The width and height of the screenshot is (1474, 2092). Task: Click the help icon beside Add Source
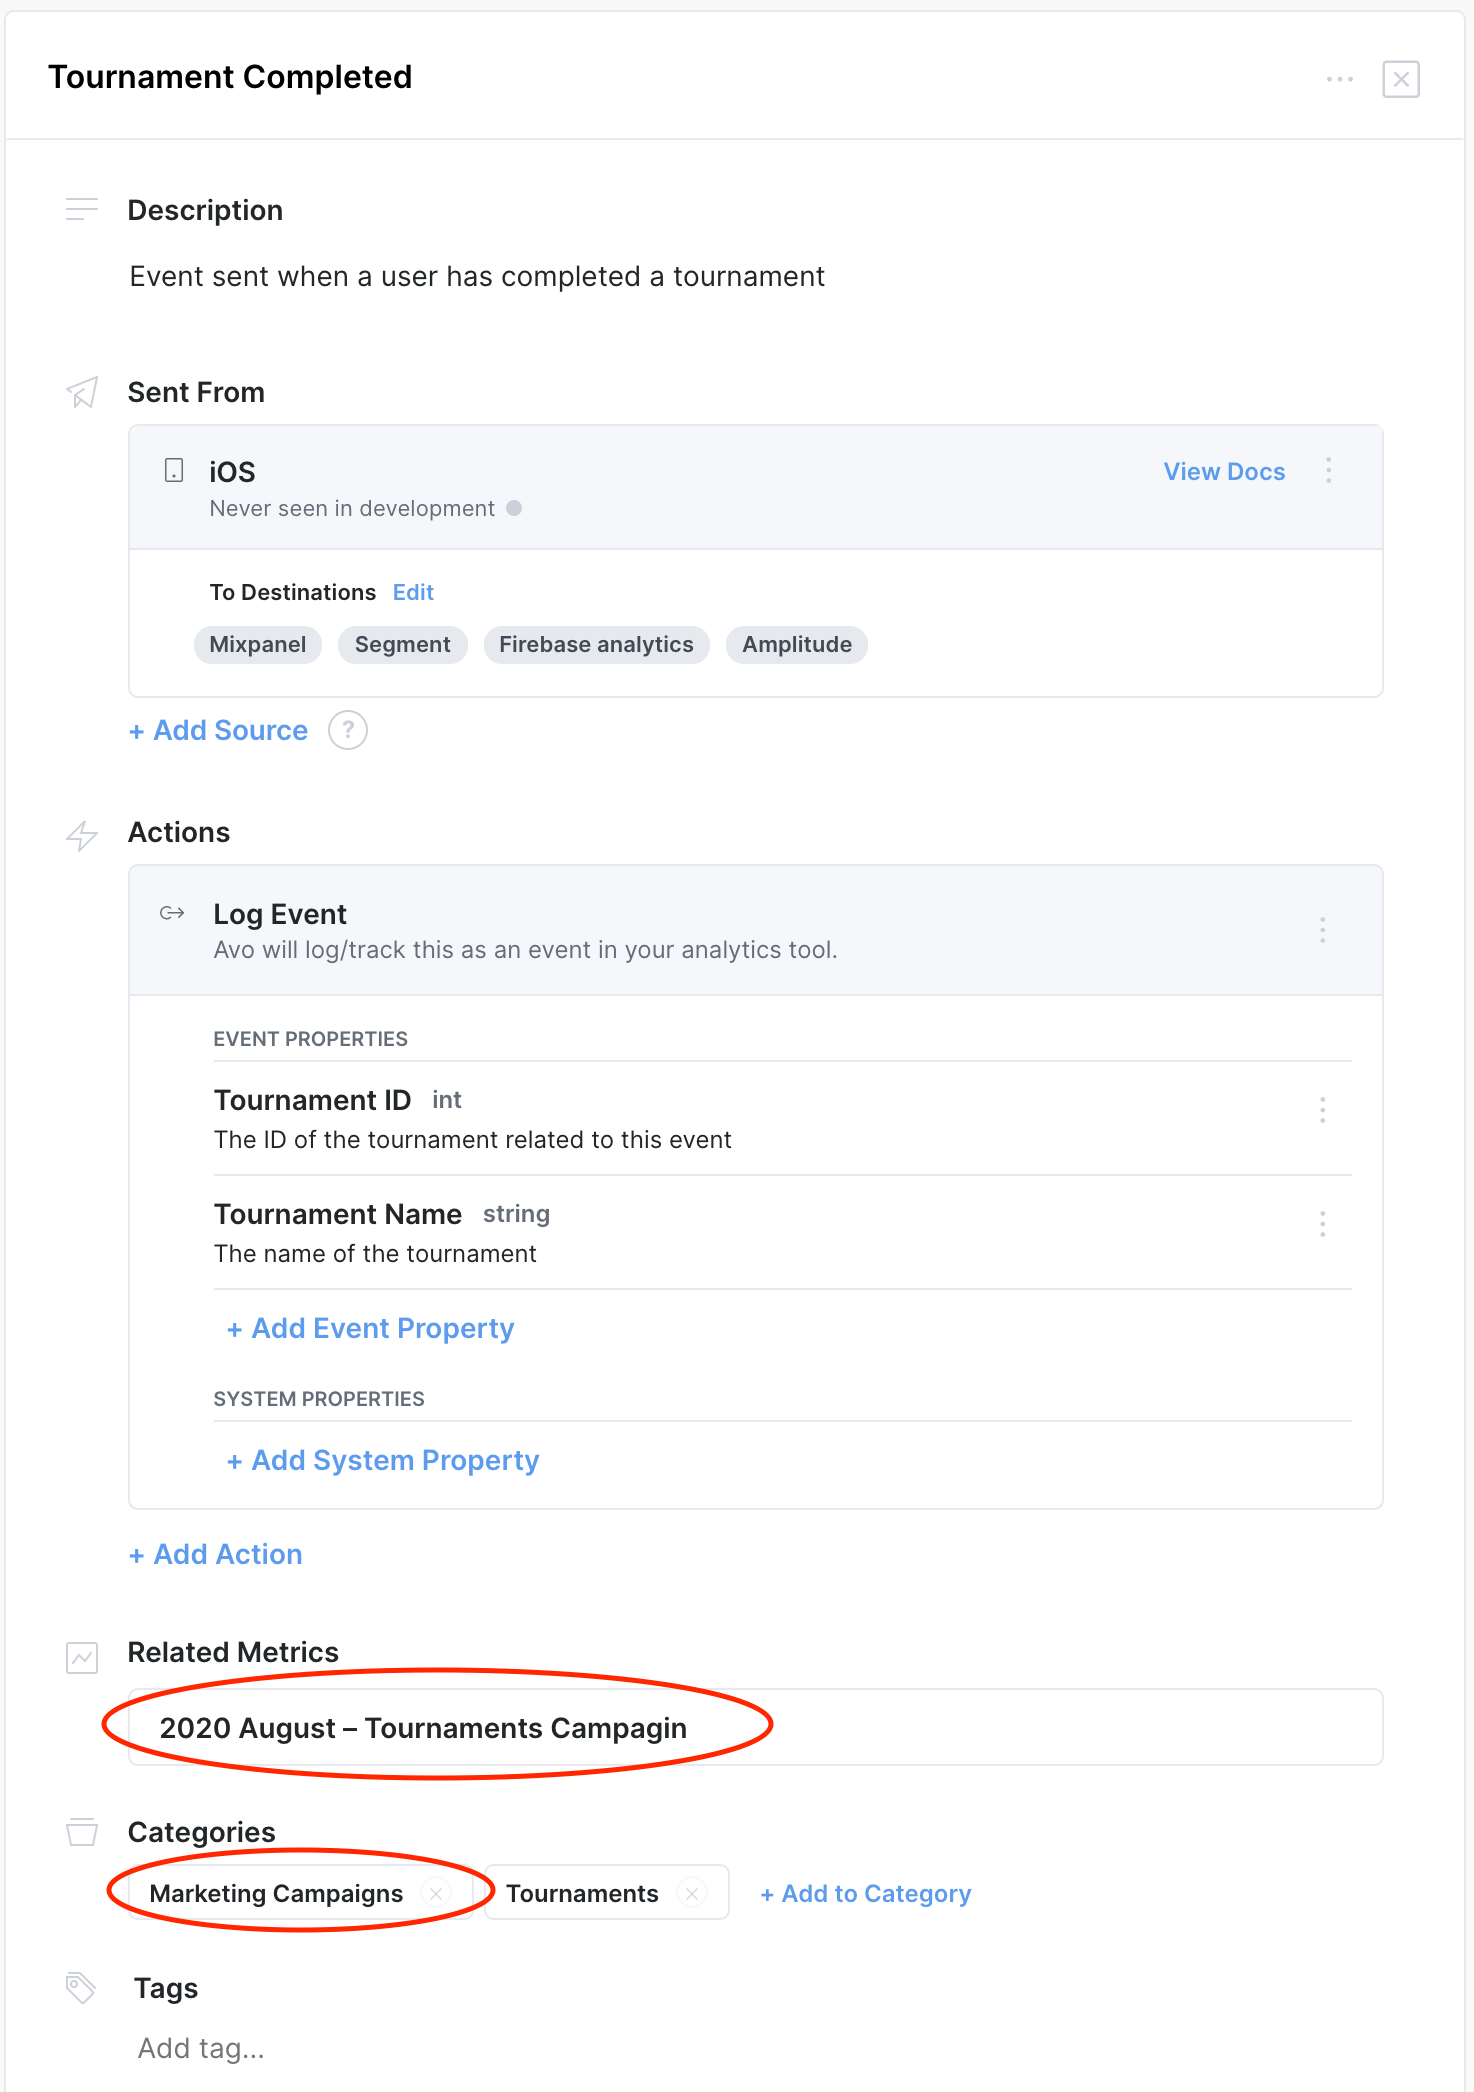(x=348, y=730)
